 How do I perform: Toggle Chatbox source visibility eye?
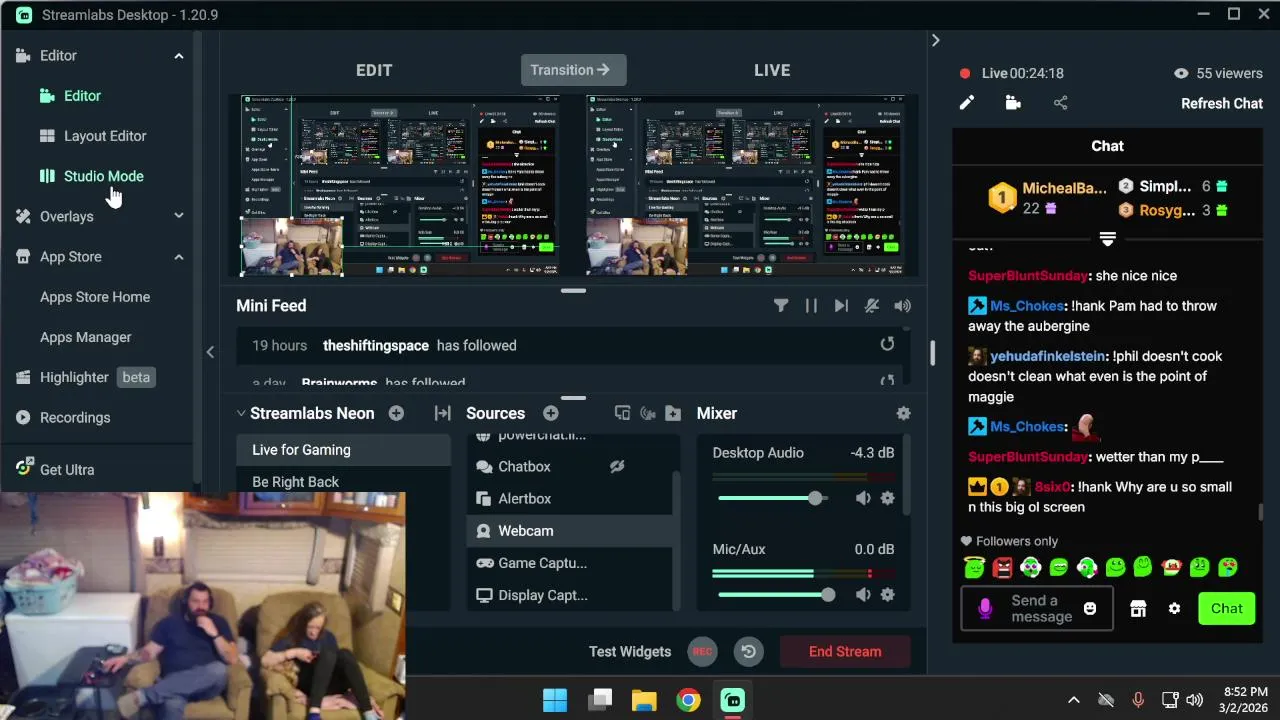617,467
